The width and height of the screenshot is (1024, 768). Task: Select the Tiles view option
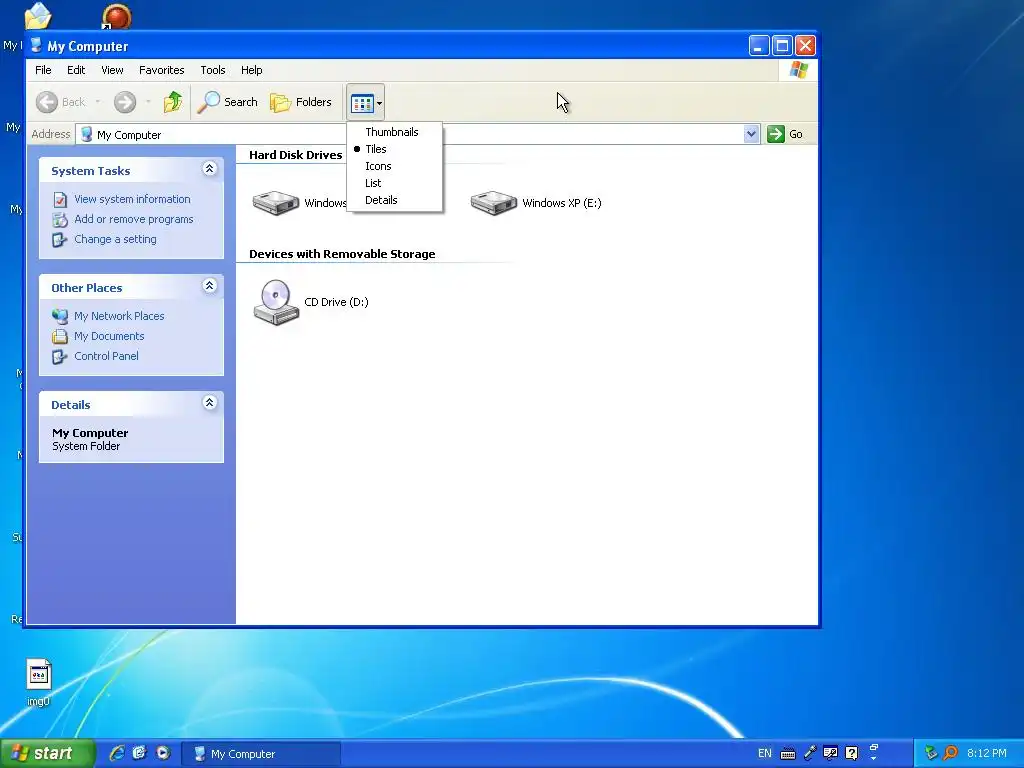pyautogui.click(x=376, y=149)
